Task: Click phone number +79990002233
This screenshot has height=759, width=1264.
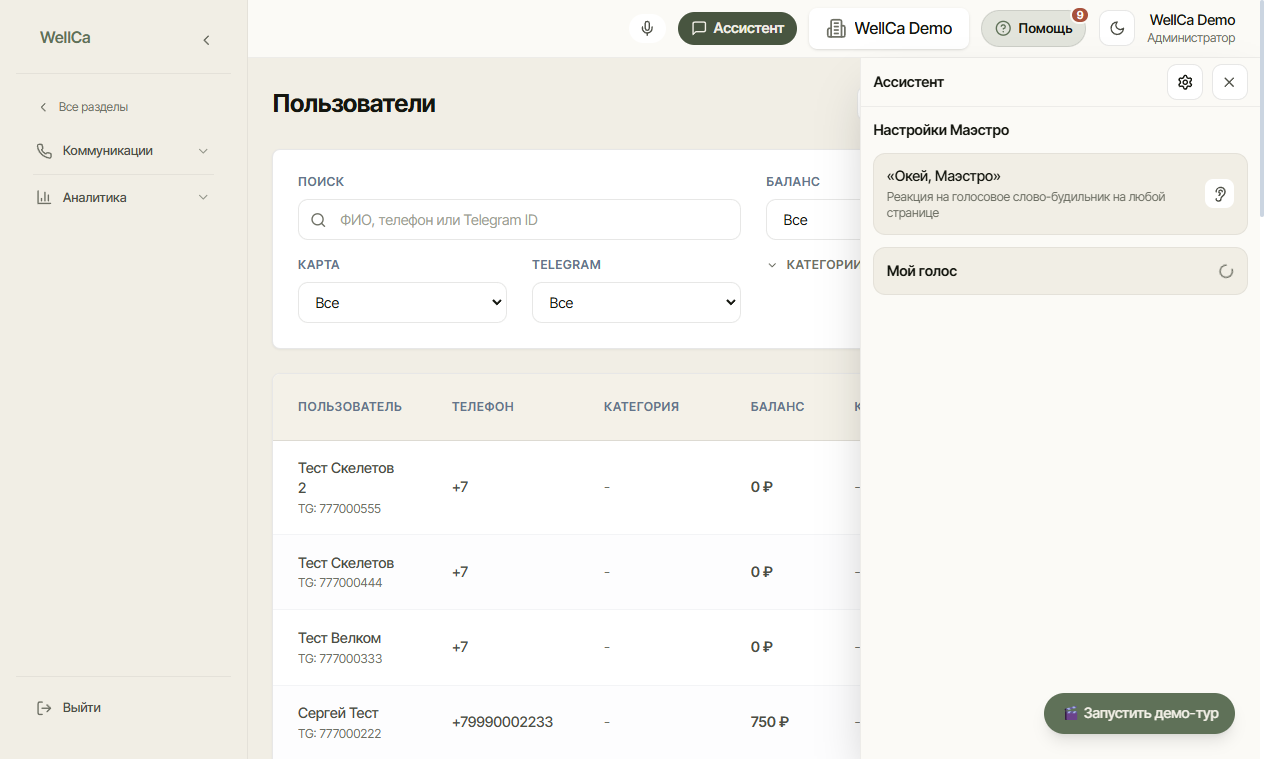Action: [502, 722]
